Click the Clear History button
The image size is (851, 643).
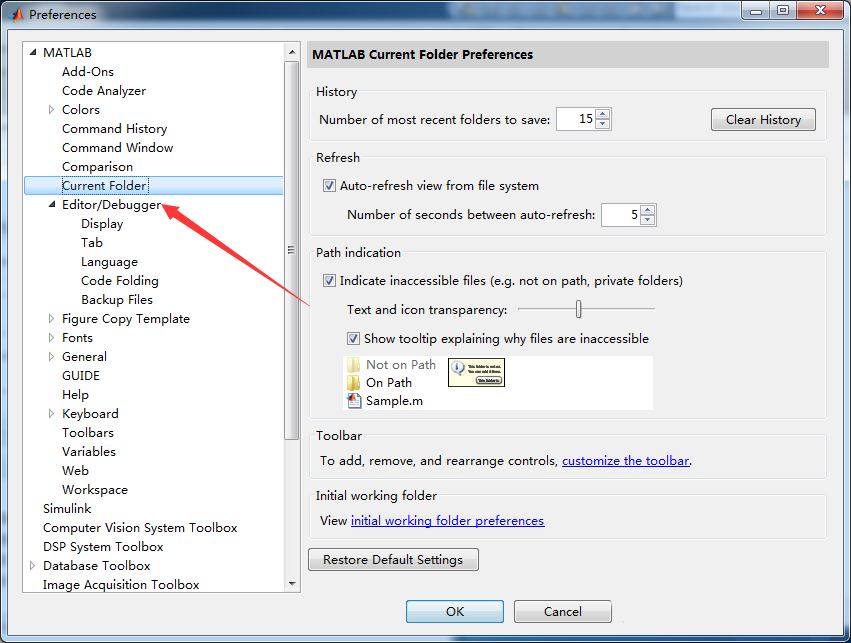coord(763,120)
